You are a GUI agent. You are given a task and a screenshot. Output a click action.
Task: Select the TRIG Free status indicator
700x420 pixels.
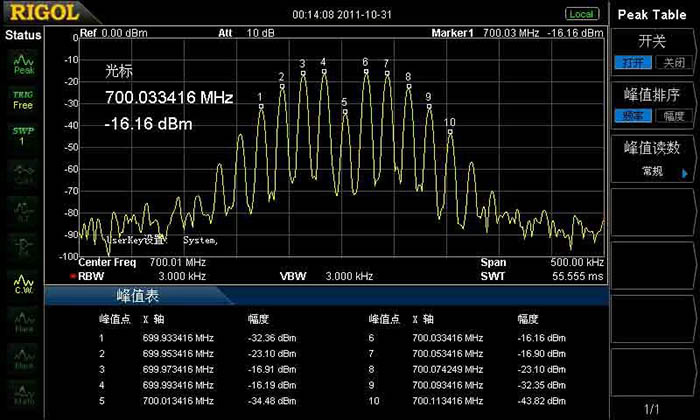pos(22,99)
